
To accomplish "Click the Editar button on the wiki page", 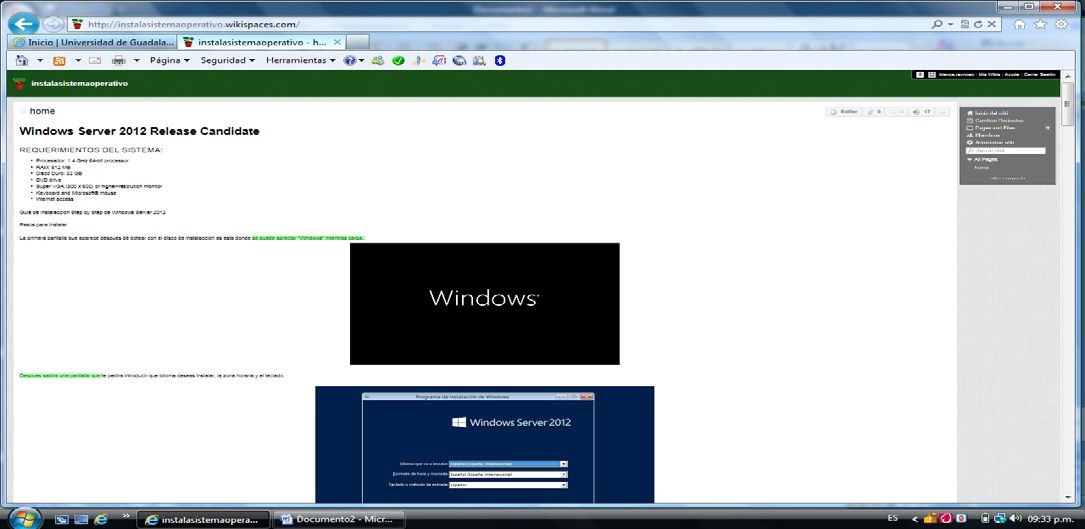I will tap(843, 112).
